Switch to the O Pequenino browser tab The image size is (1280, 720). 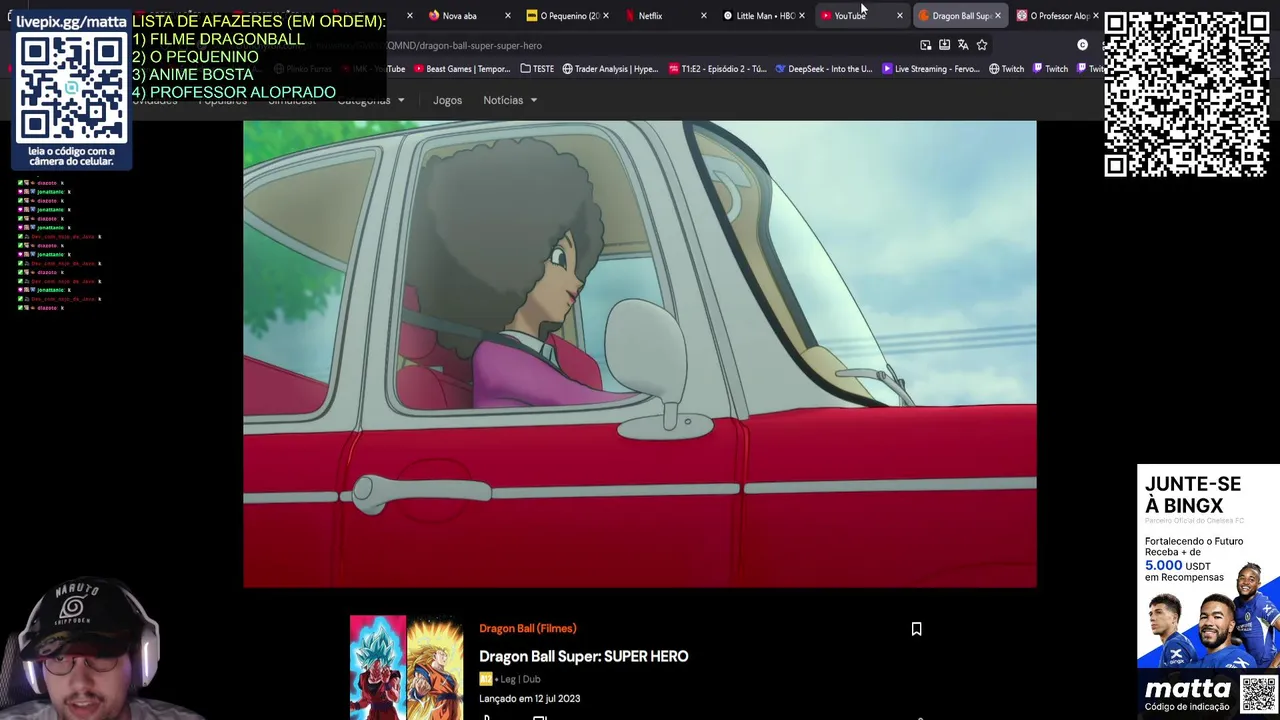click(x=568, y=16)
